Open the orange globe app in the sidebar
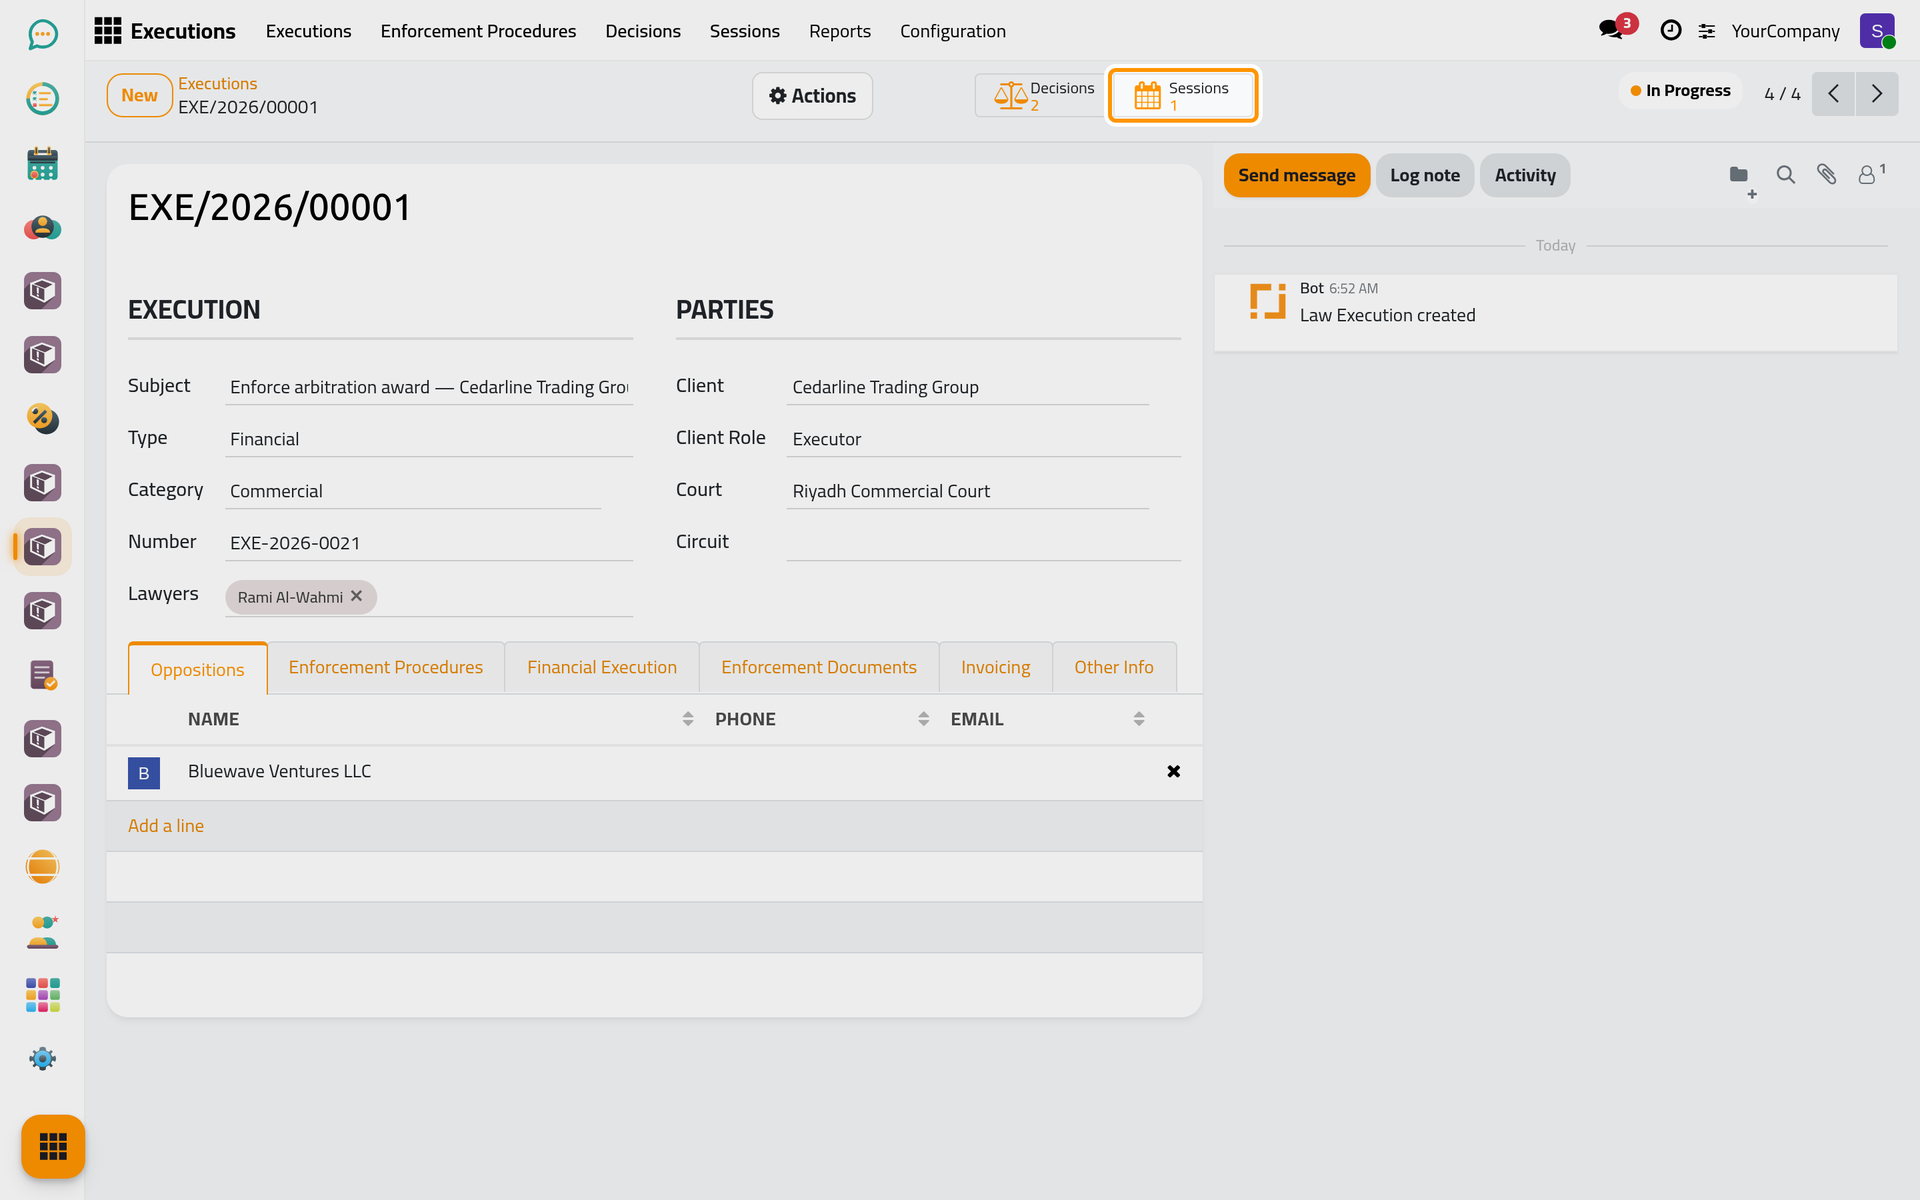Screen dimensions: 1920x1200 click(42, 867)
